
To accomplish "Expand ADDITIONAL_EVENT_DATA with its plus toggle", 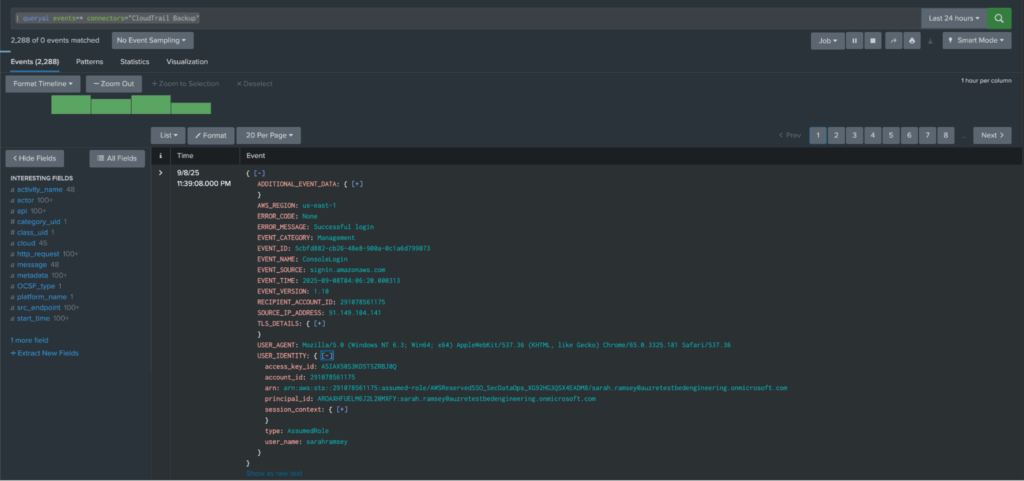I will pos(357,184).
